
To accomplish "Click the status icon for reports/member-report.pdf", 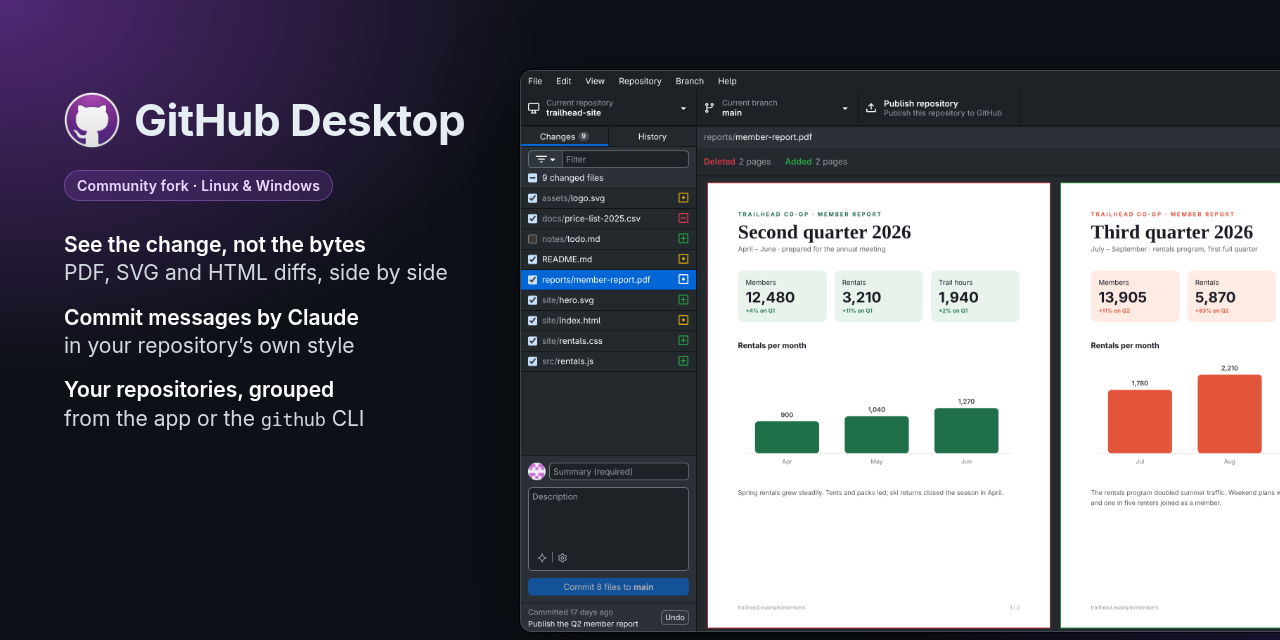I will [x=683, y=280].
